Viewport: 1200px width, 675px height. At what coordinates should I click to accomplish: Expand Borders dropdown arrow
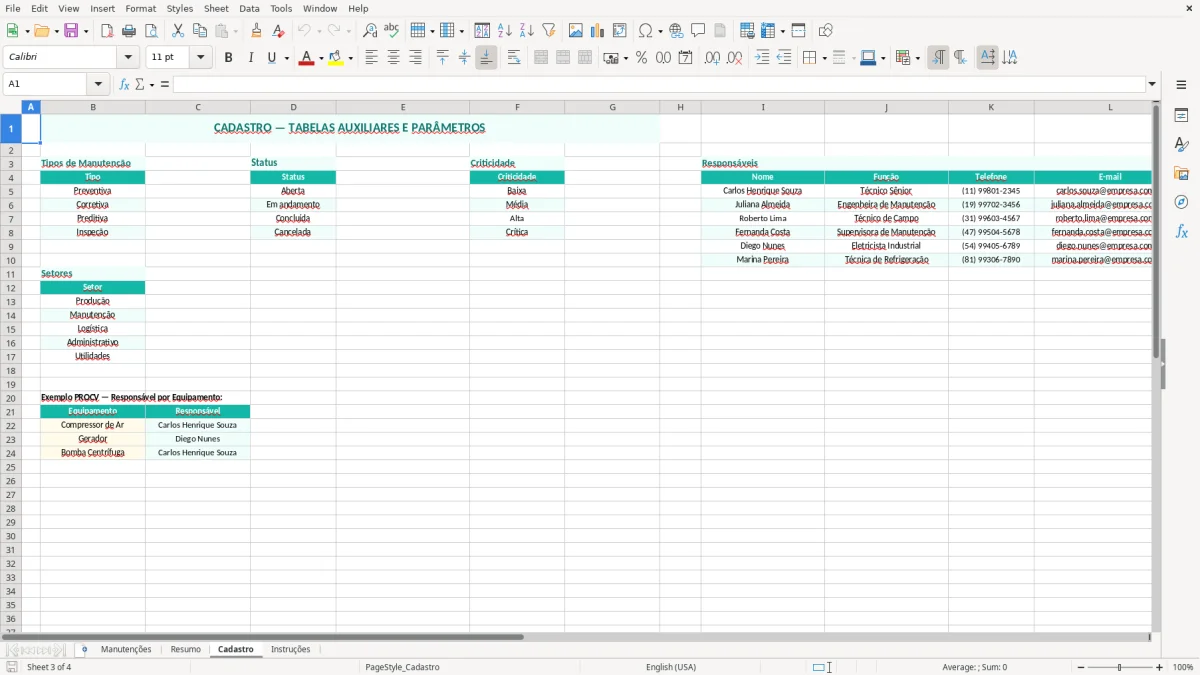pos(823,59)
